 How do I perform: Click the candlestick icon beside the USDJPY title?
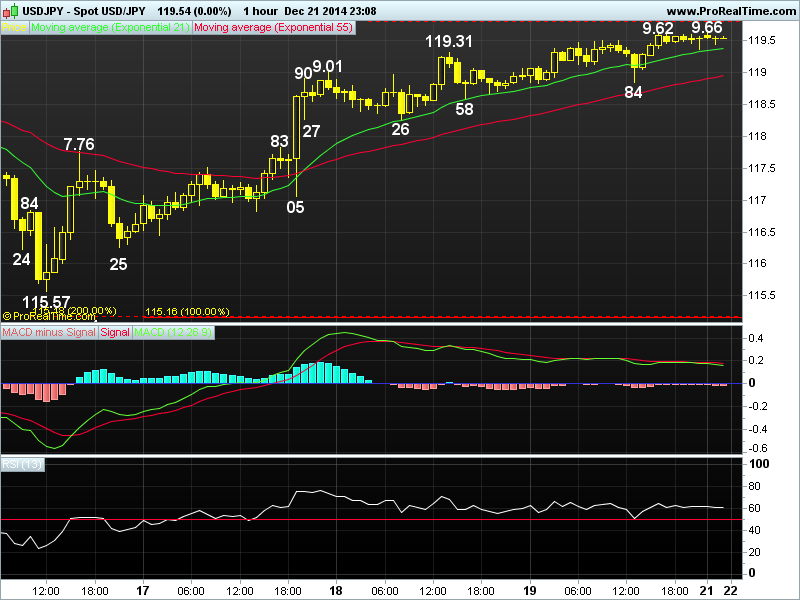tap(11, 10)
